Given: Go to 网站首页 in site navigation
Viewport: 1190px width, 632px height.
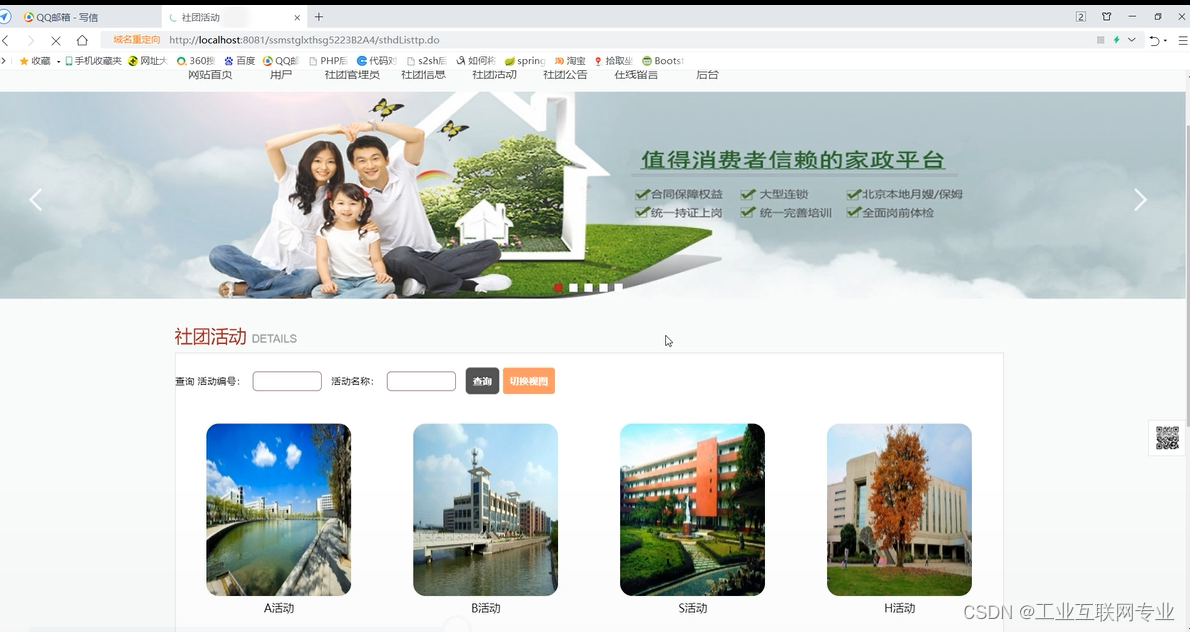Looking at the screenshot, I should click(x=210, y=74).
